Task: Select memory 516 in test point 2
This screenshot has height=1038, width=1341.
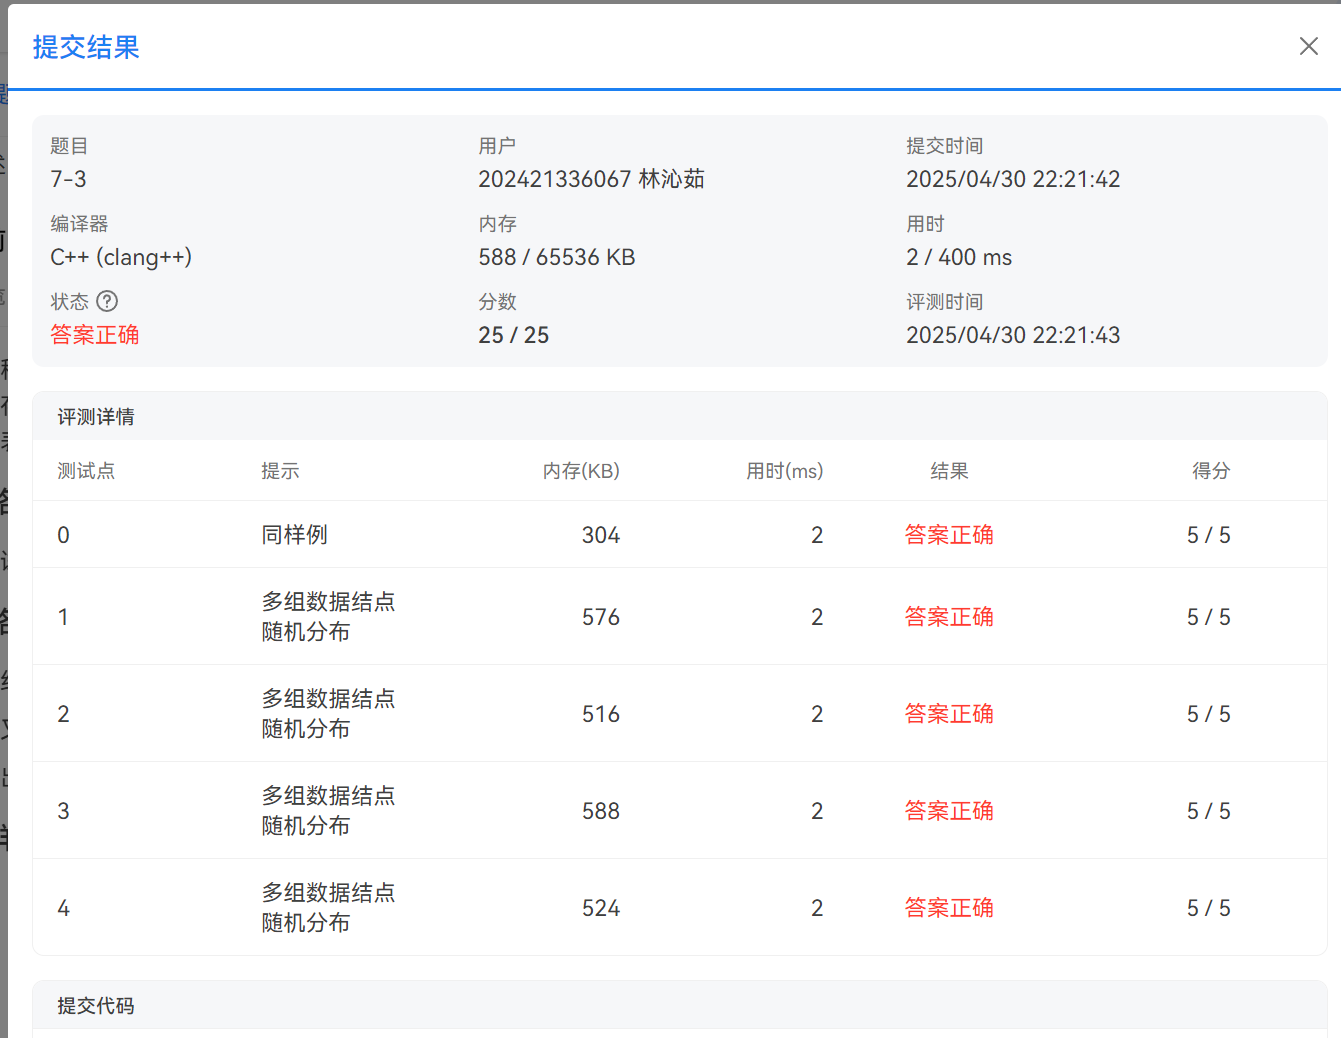Action: 601,714
